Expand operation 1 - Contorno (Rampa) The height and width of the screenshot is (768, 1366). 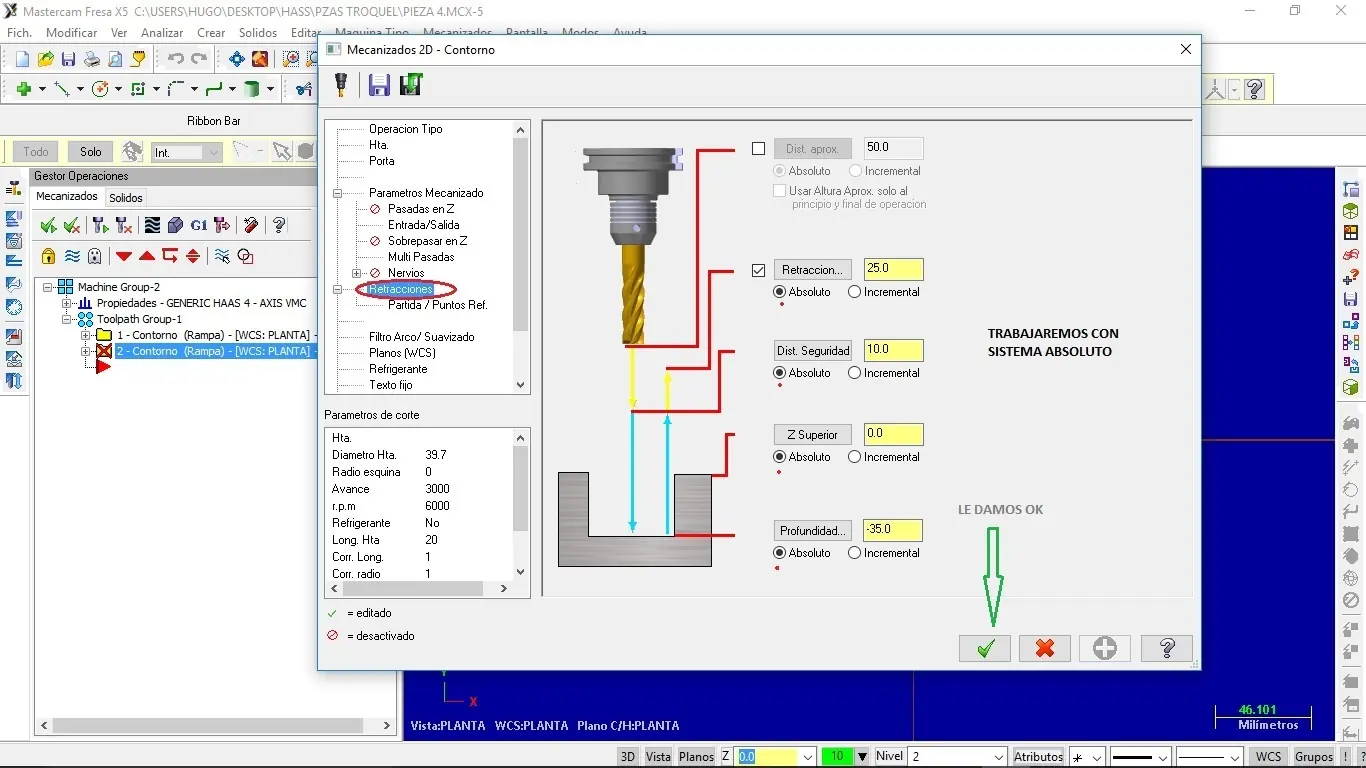tap(86, 335)
